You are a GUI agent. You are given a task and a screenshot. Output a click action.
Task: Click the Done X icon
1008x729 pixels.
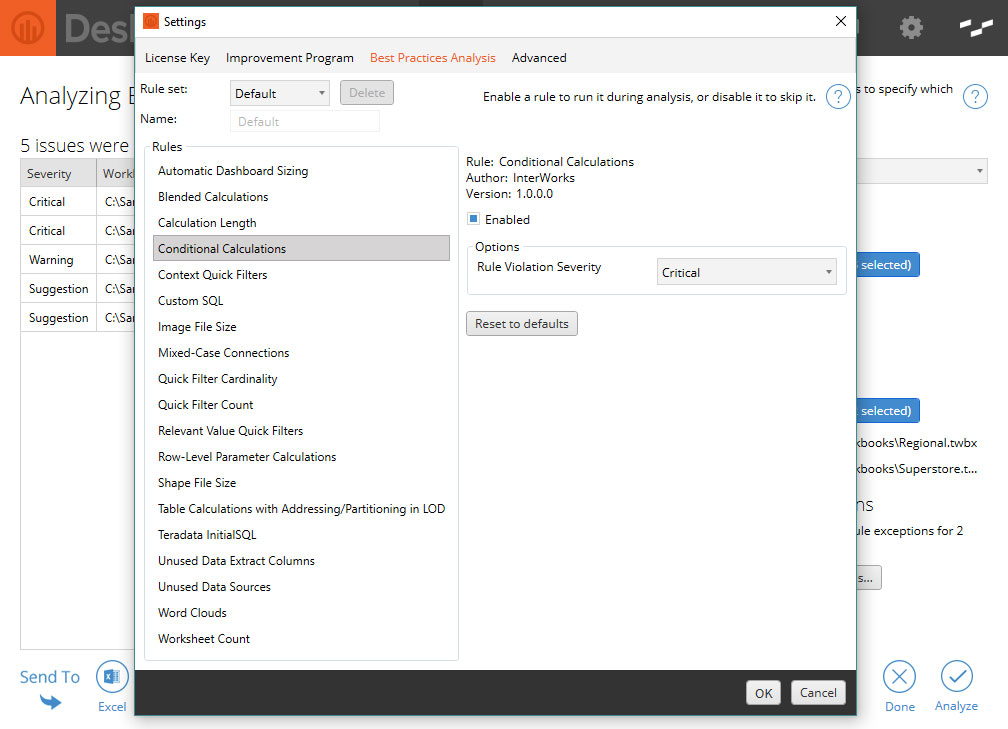click(899, 677)
